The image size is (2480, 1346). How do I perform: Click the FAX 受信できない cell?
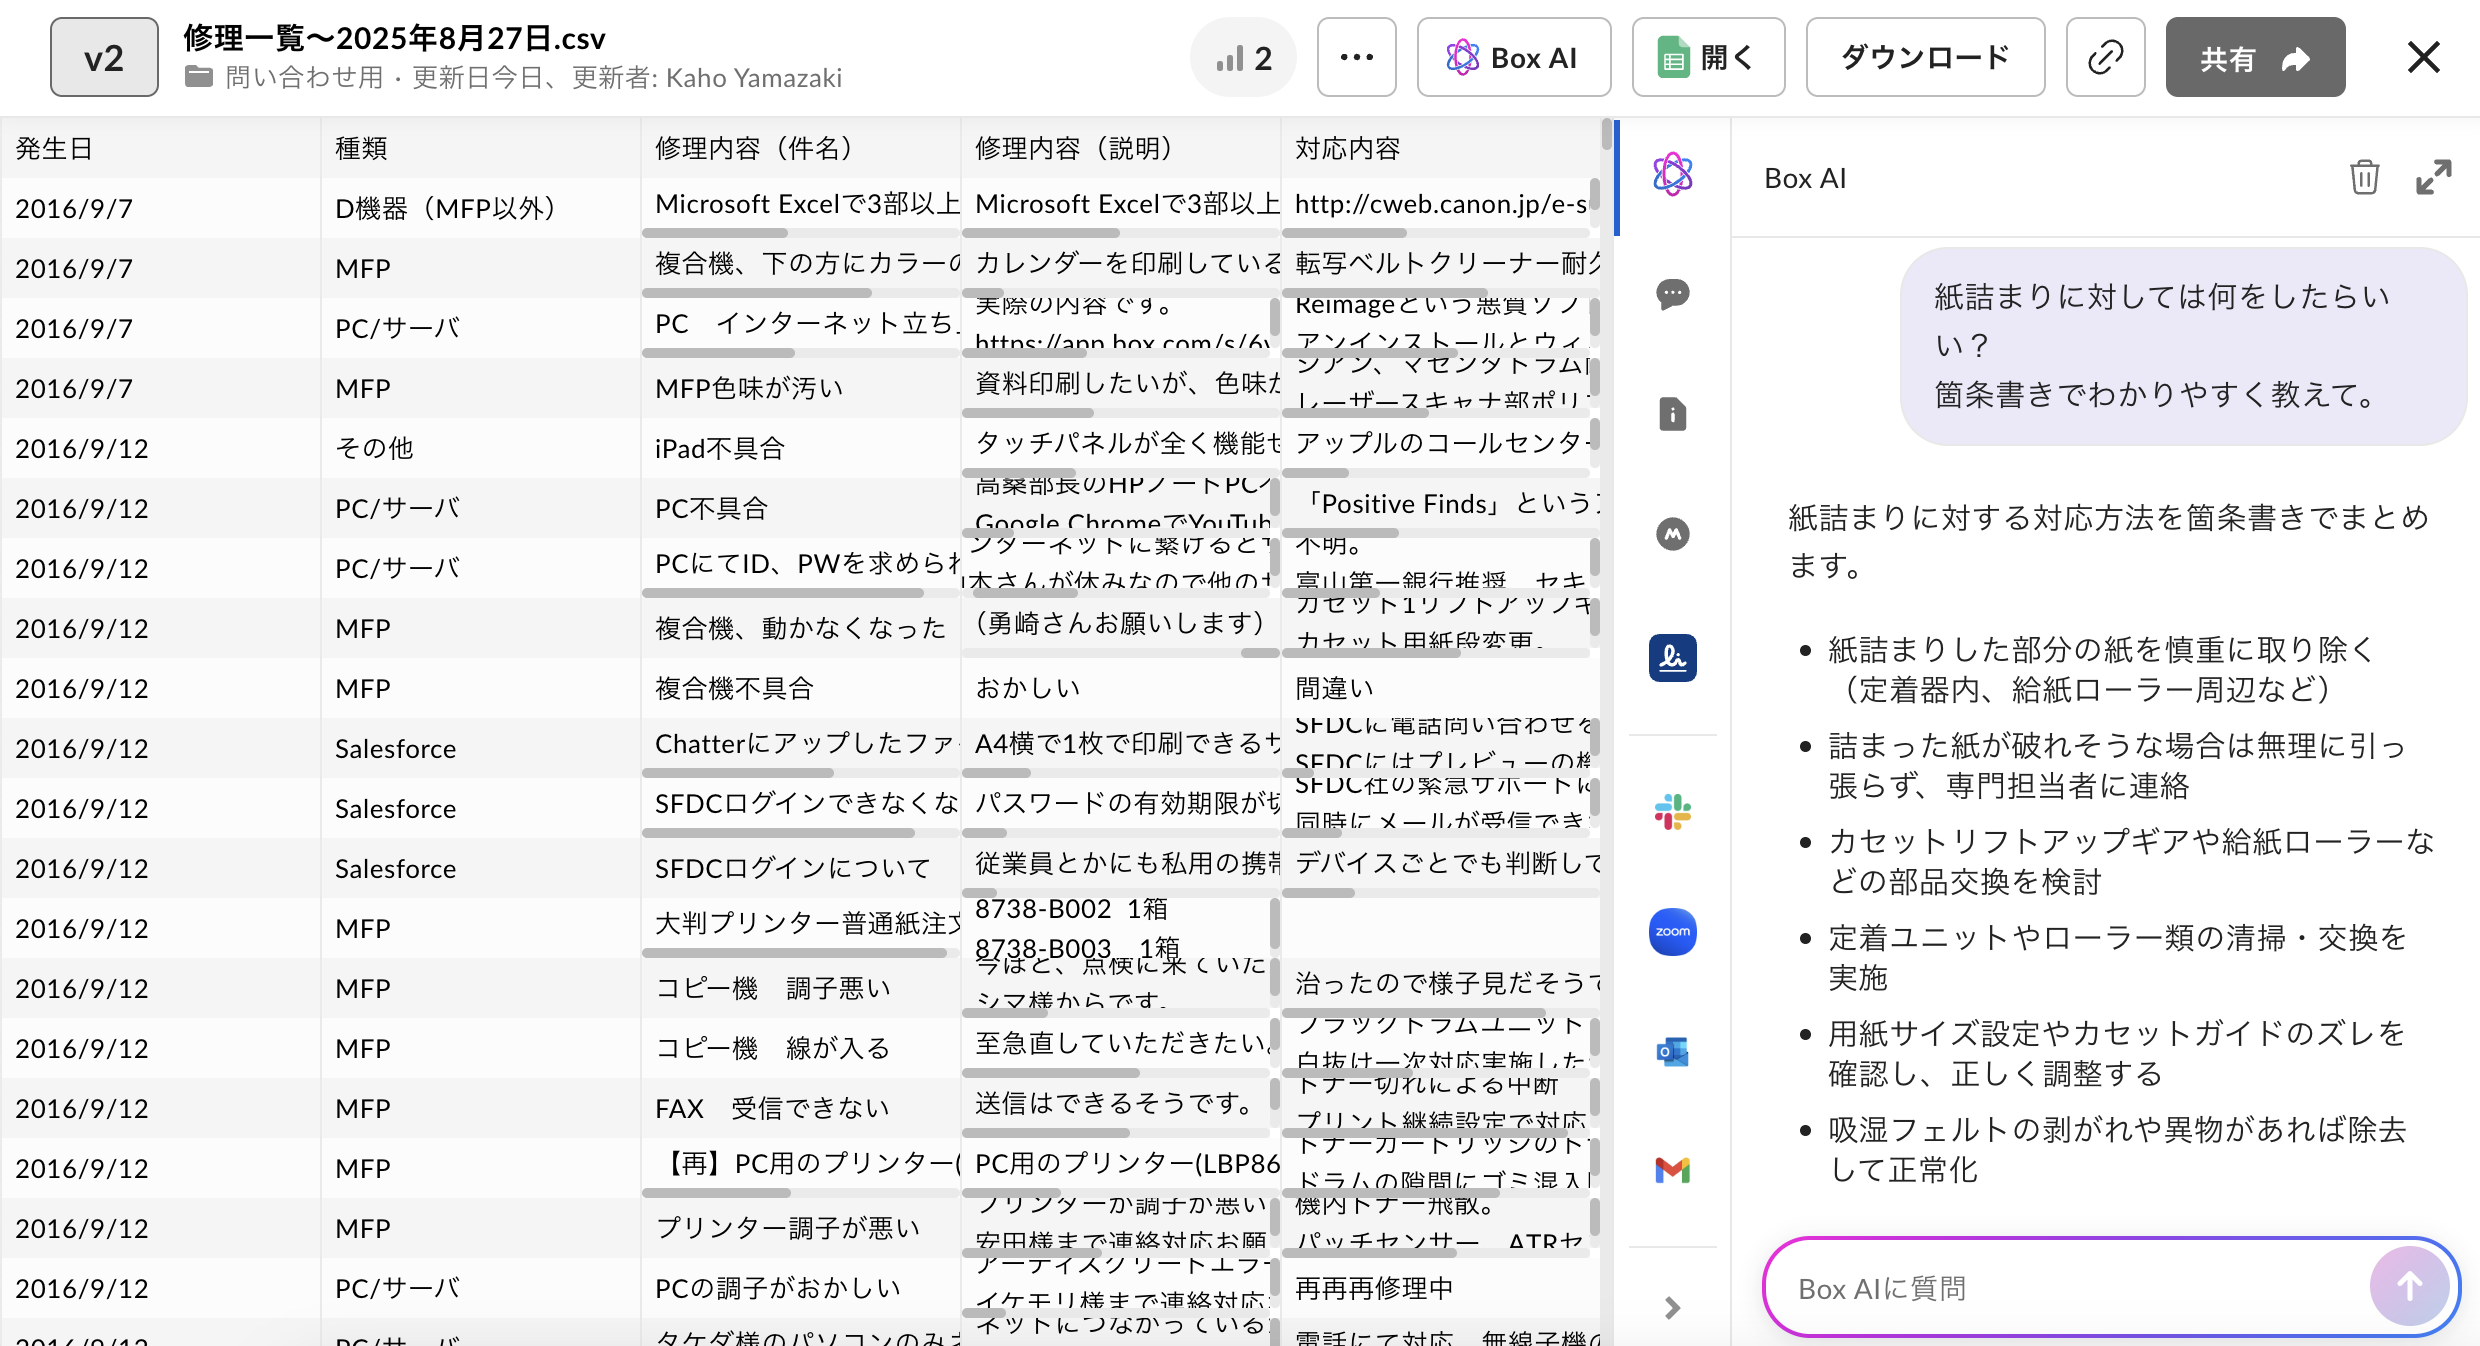[800, 1108]
